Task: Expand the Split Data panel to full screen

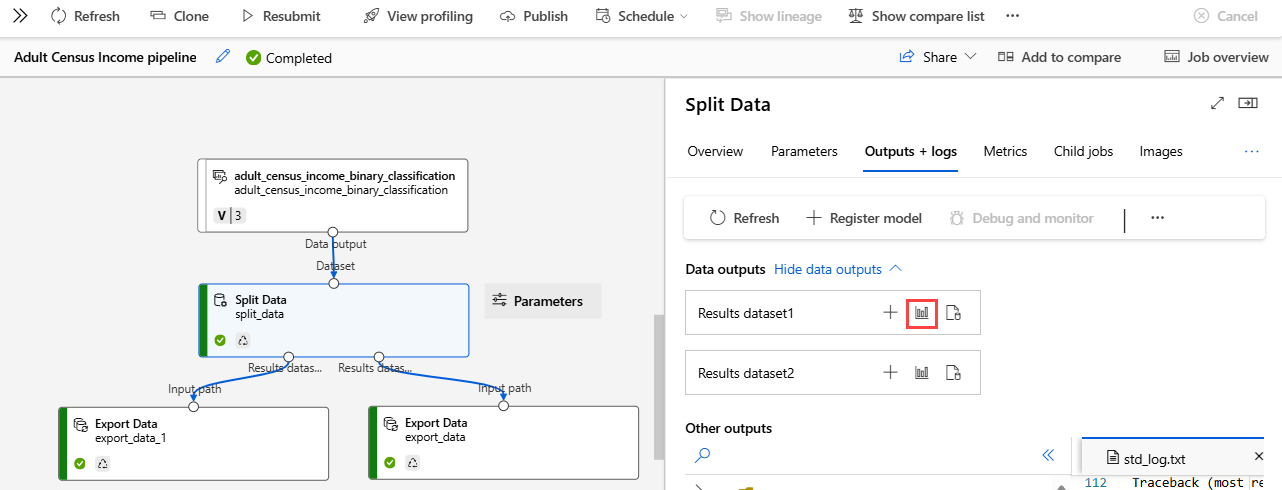Action: pos(1217,104)
